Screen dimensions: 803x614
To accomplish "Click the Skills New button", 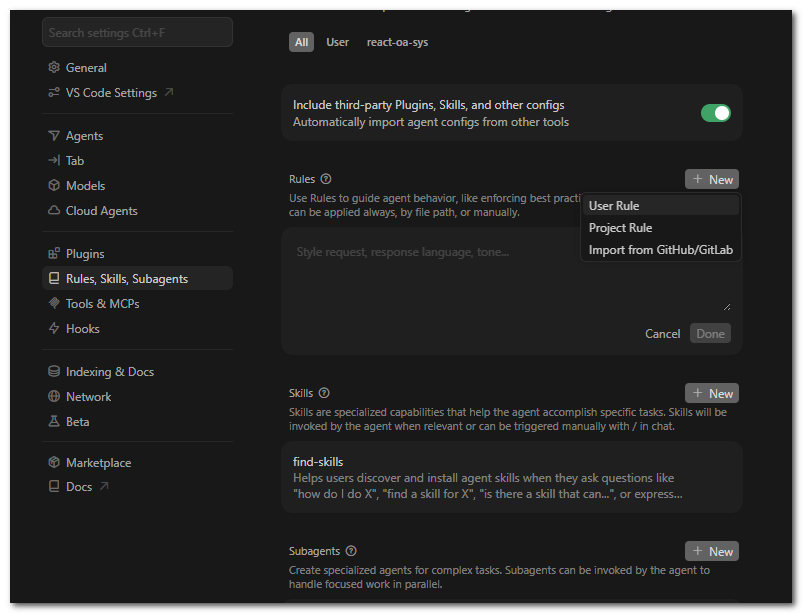I will pyautogui.click(x=712, y=393).
